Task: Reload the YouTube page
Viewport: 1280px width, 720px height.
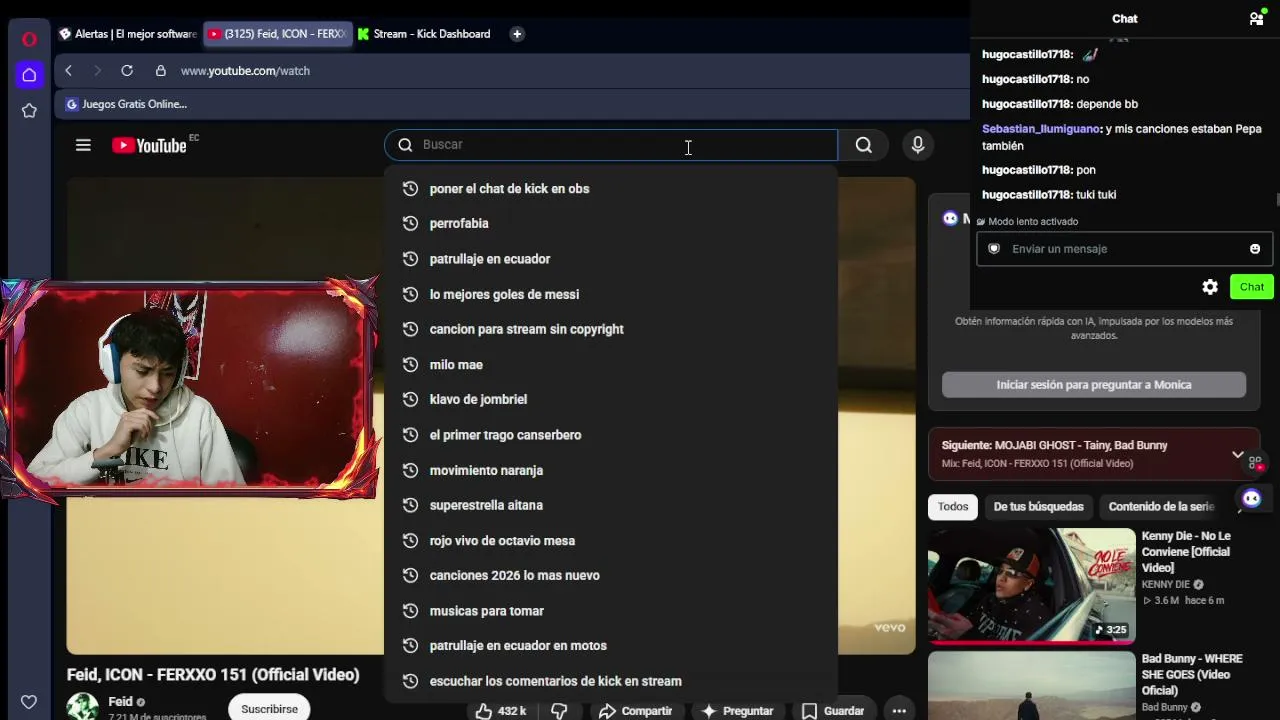Action: click(x=127, y=71)
